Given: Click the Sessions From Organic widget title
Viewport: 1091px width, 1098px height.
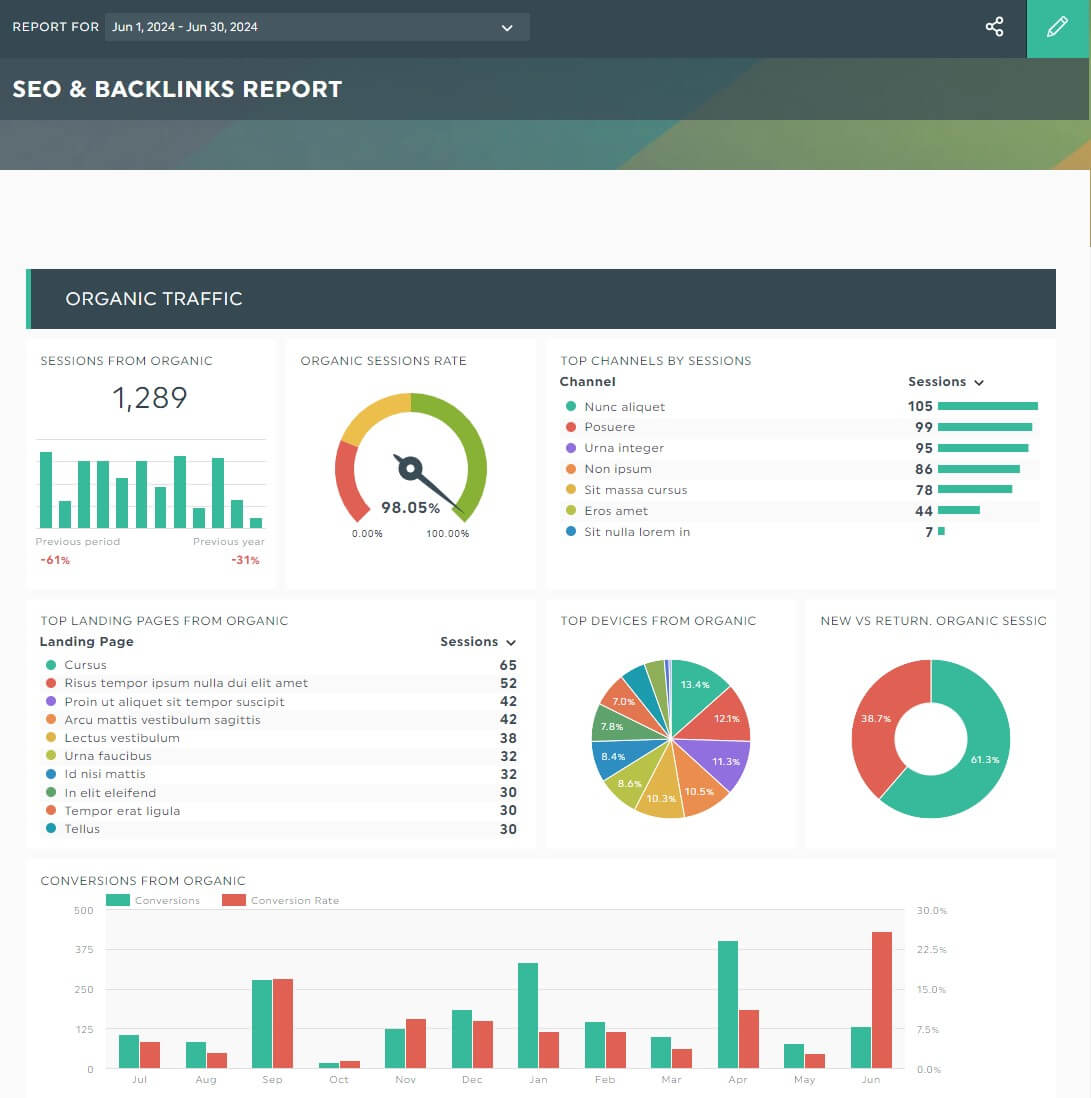Looking at the screenshot, I should (127, 361).
